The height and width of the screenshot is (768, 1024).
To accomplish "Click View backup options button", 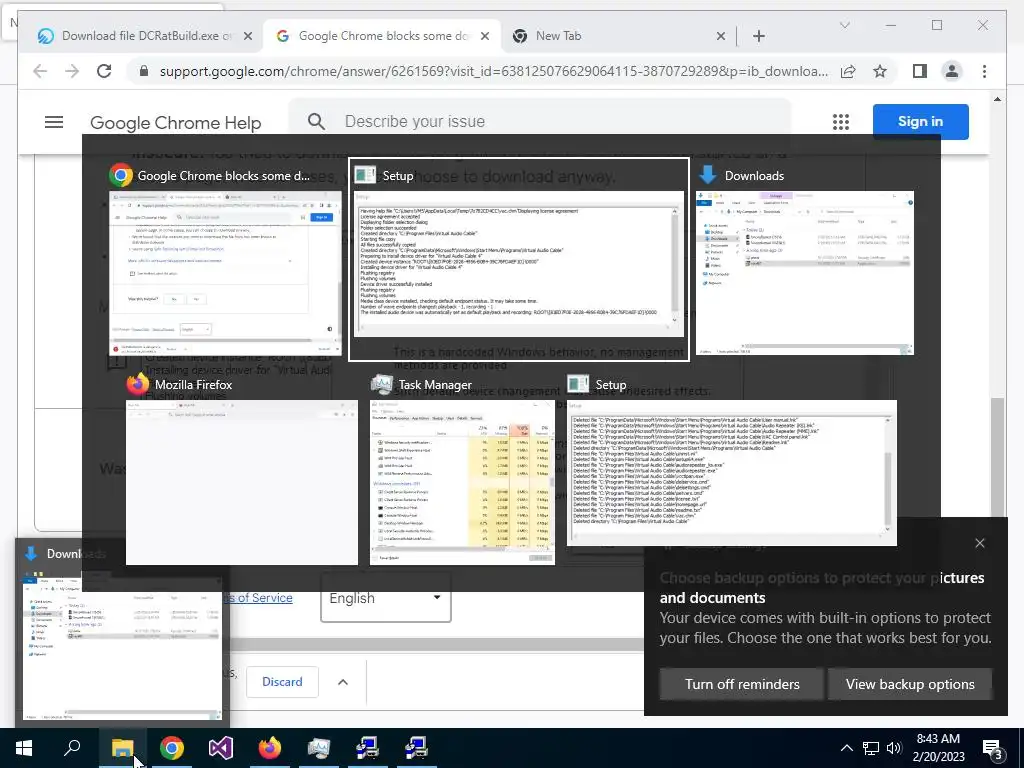I will [910, 684].
